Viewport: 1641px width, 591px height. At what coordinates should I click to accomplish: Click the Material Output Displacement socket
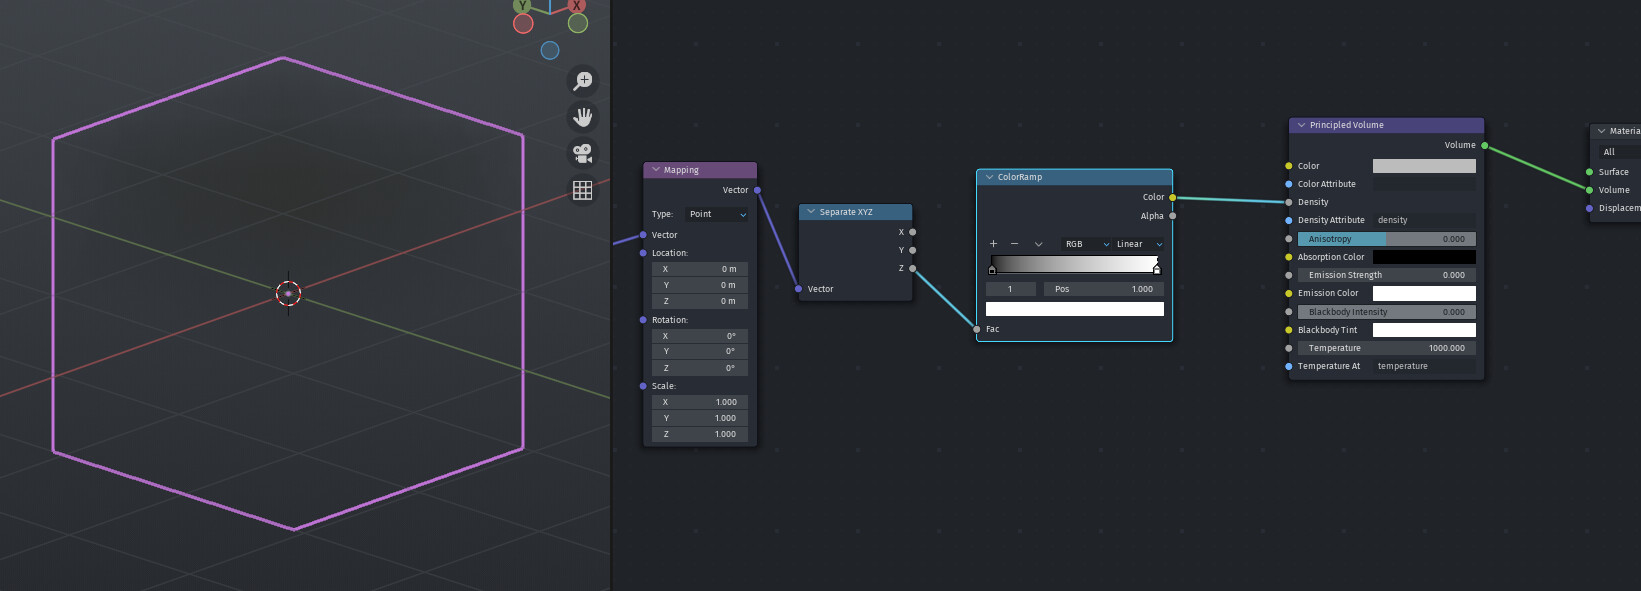(x=1589, y=208)
